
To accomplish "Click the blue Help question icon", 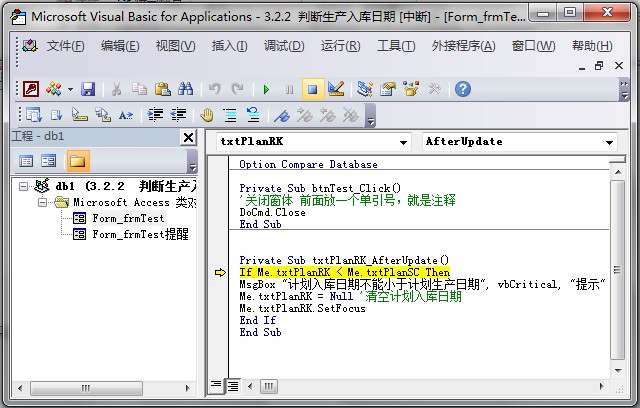I will (x=463, y=89).
